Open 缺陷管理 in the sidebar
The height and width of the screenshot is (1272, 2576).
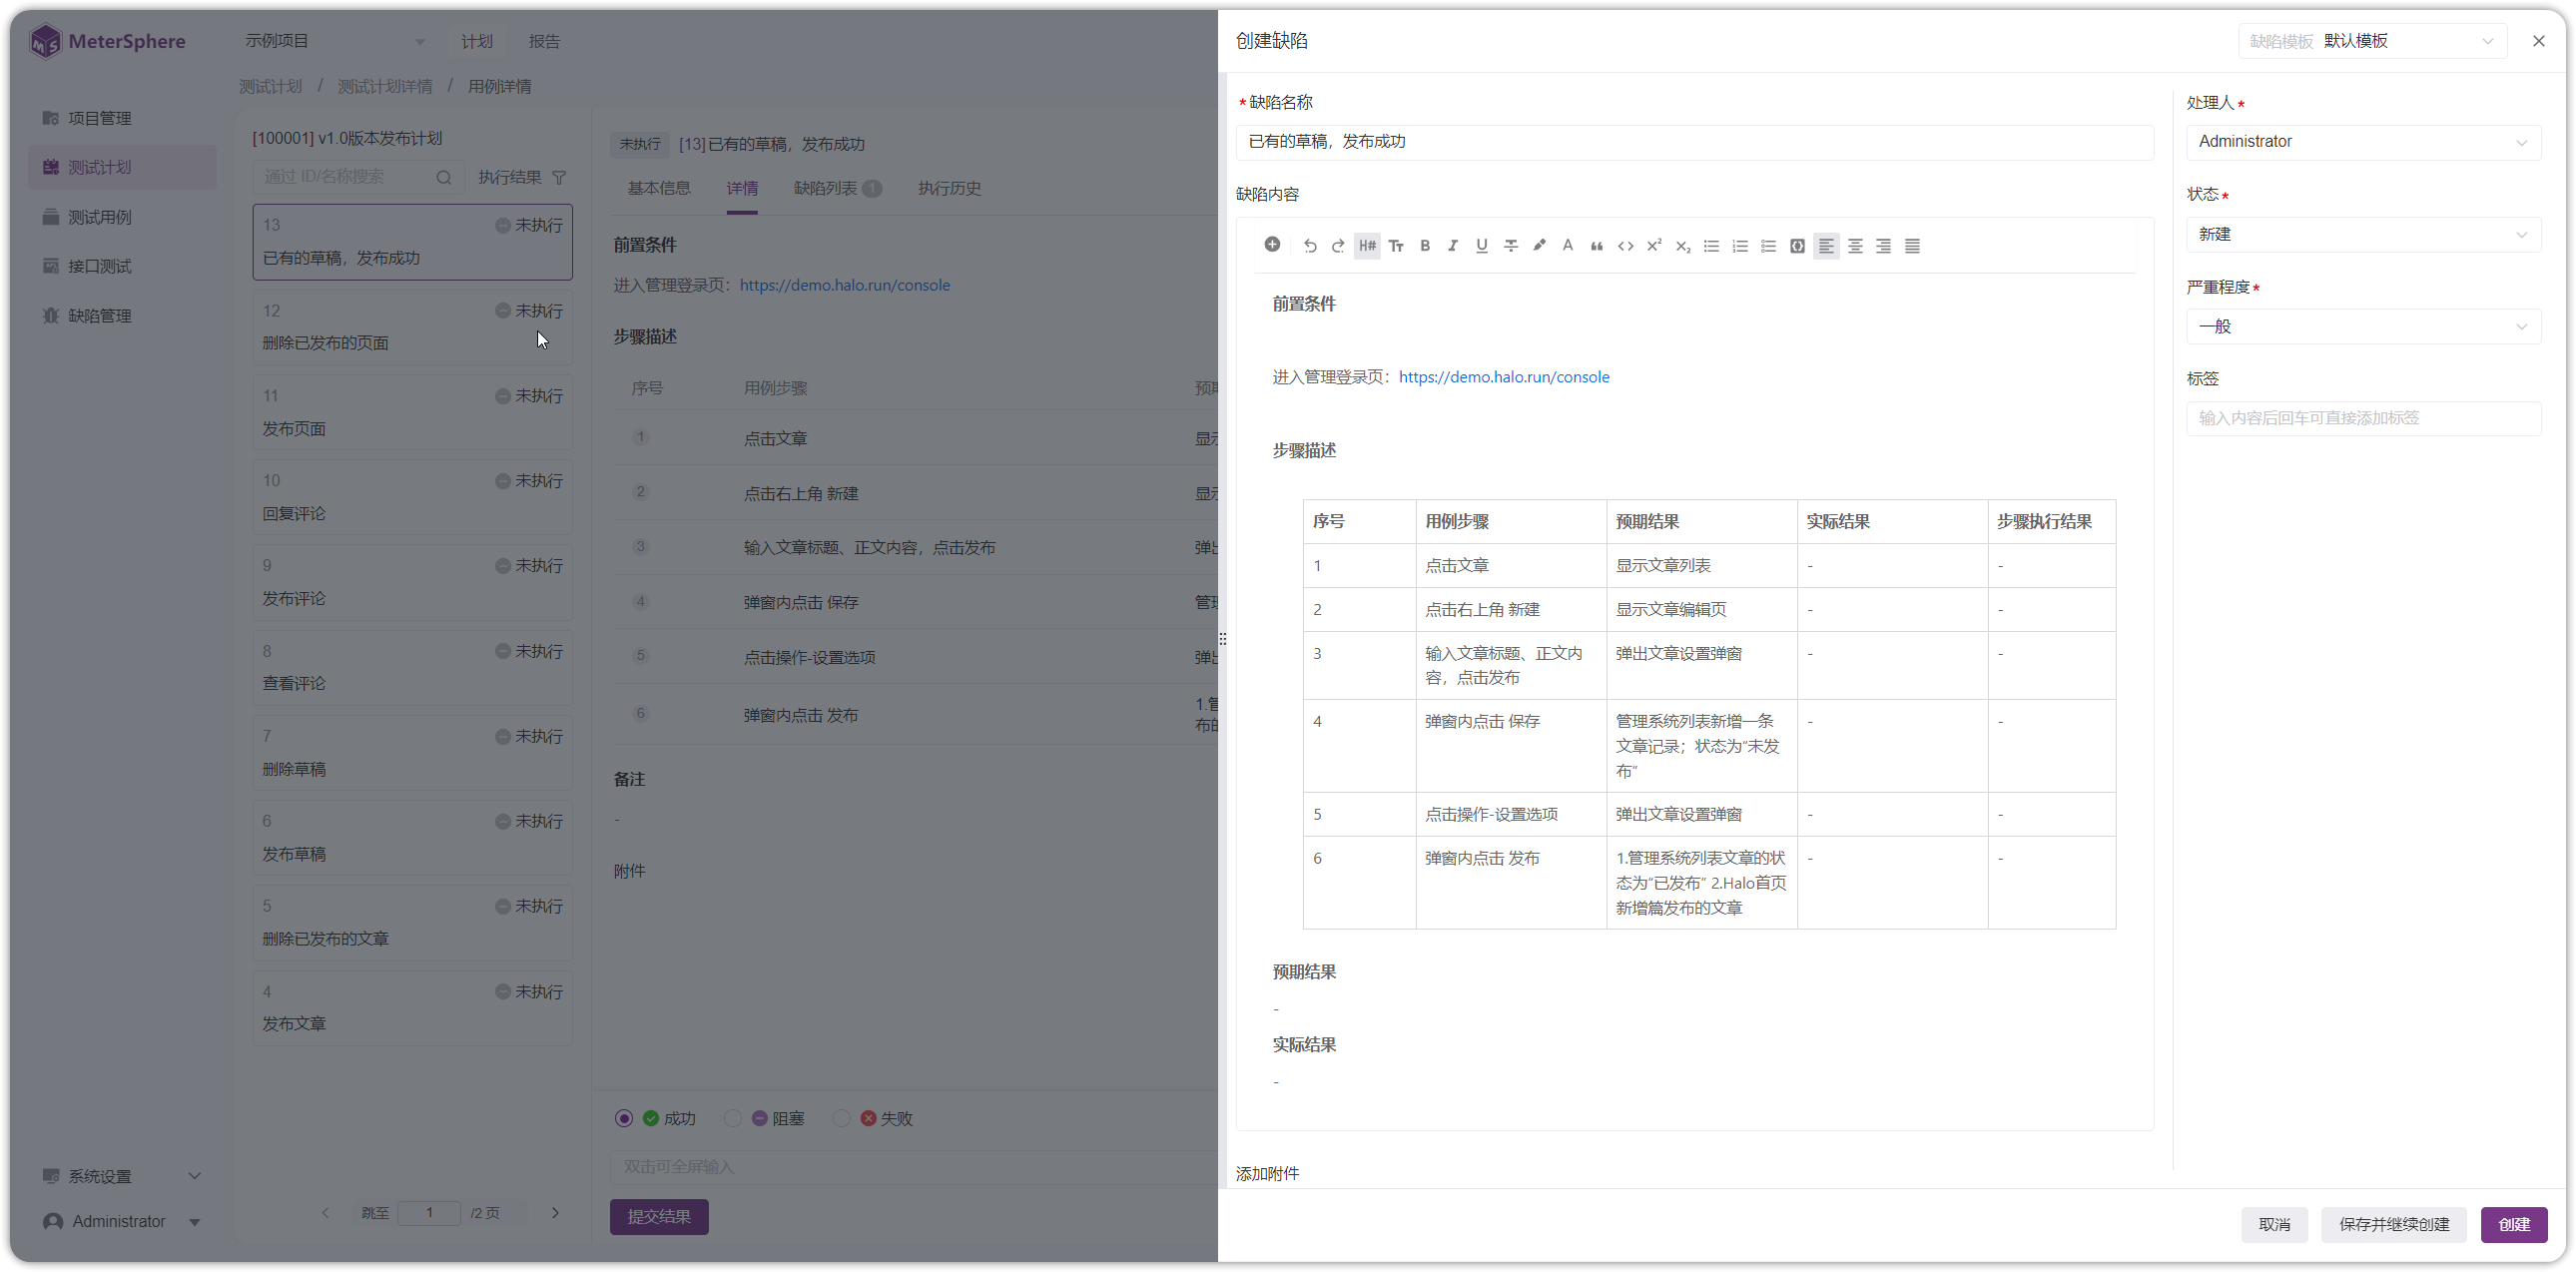point(100,316)
